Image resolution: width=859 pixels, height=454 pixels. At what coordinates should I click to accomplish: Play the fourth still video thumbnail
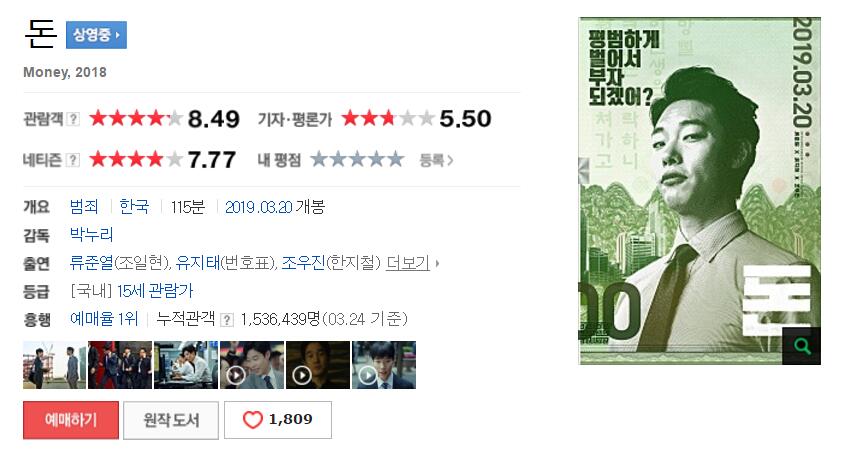(x=252, y=365)
